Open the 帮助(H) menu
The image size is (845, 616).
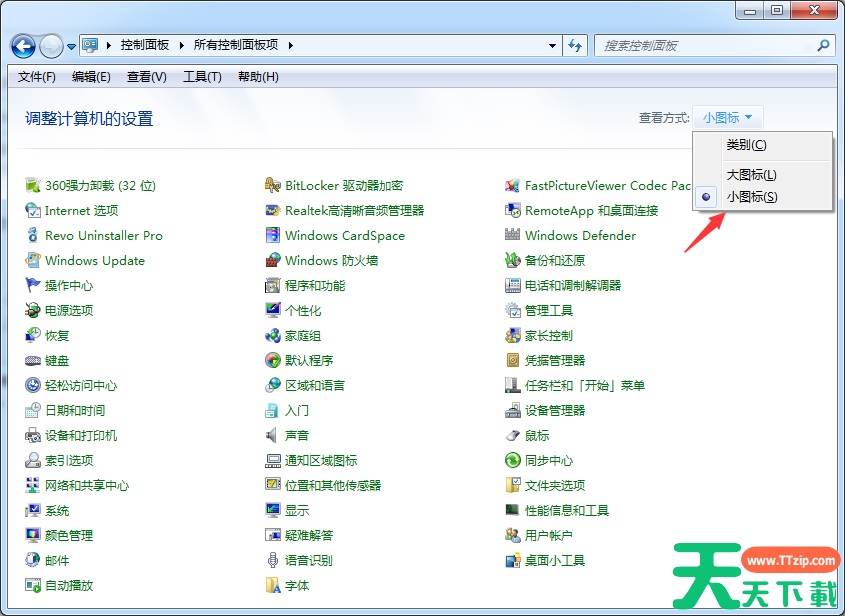coord(258,77)
